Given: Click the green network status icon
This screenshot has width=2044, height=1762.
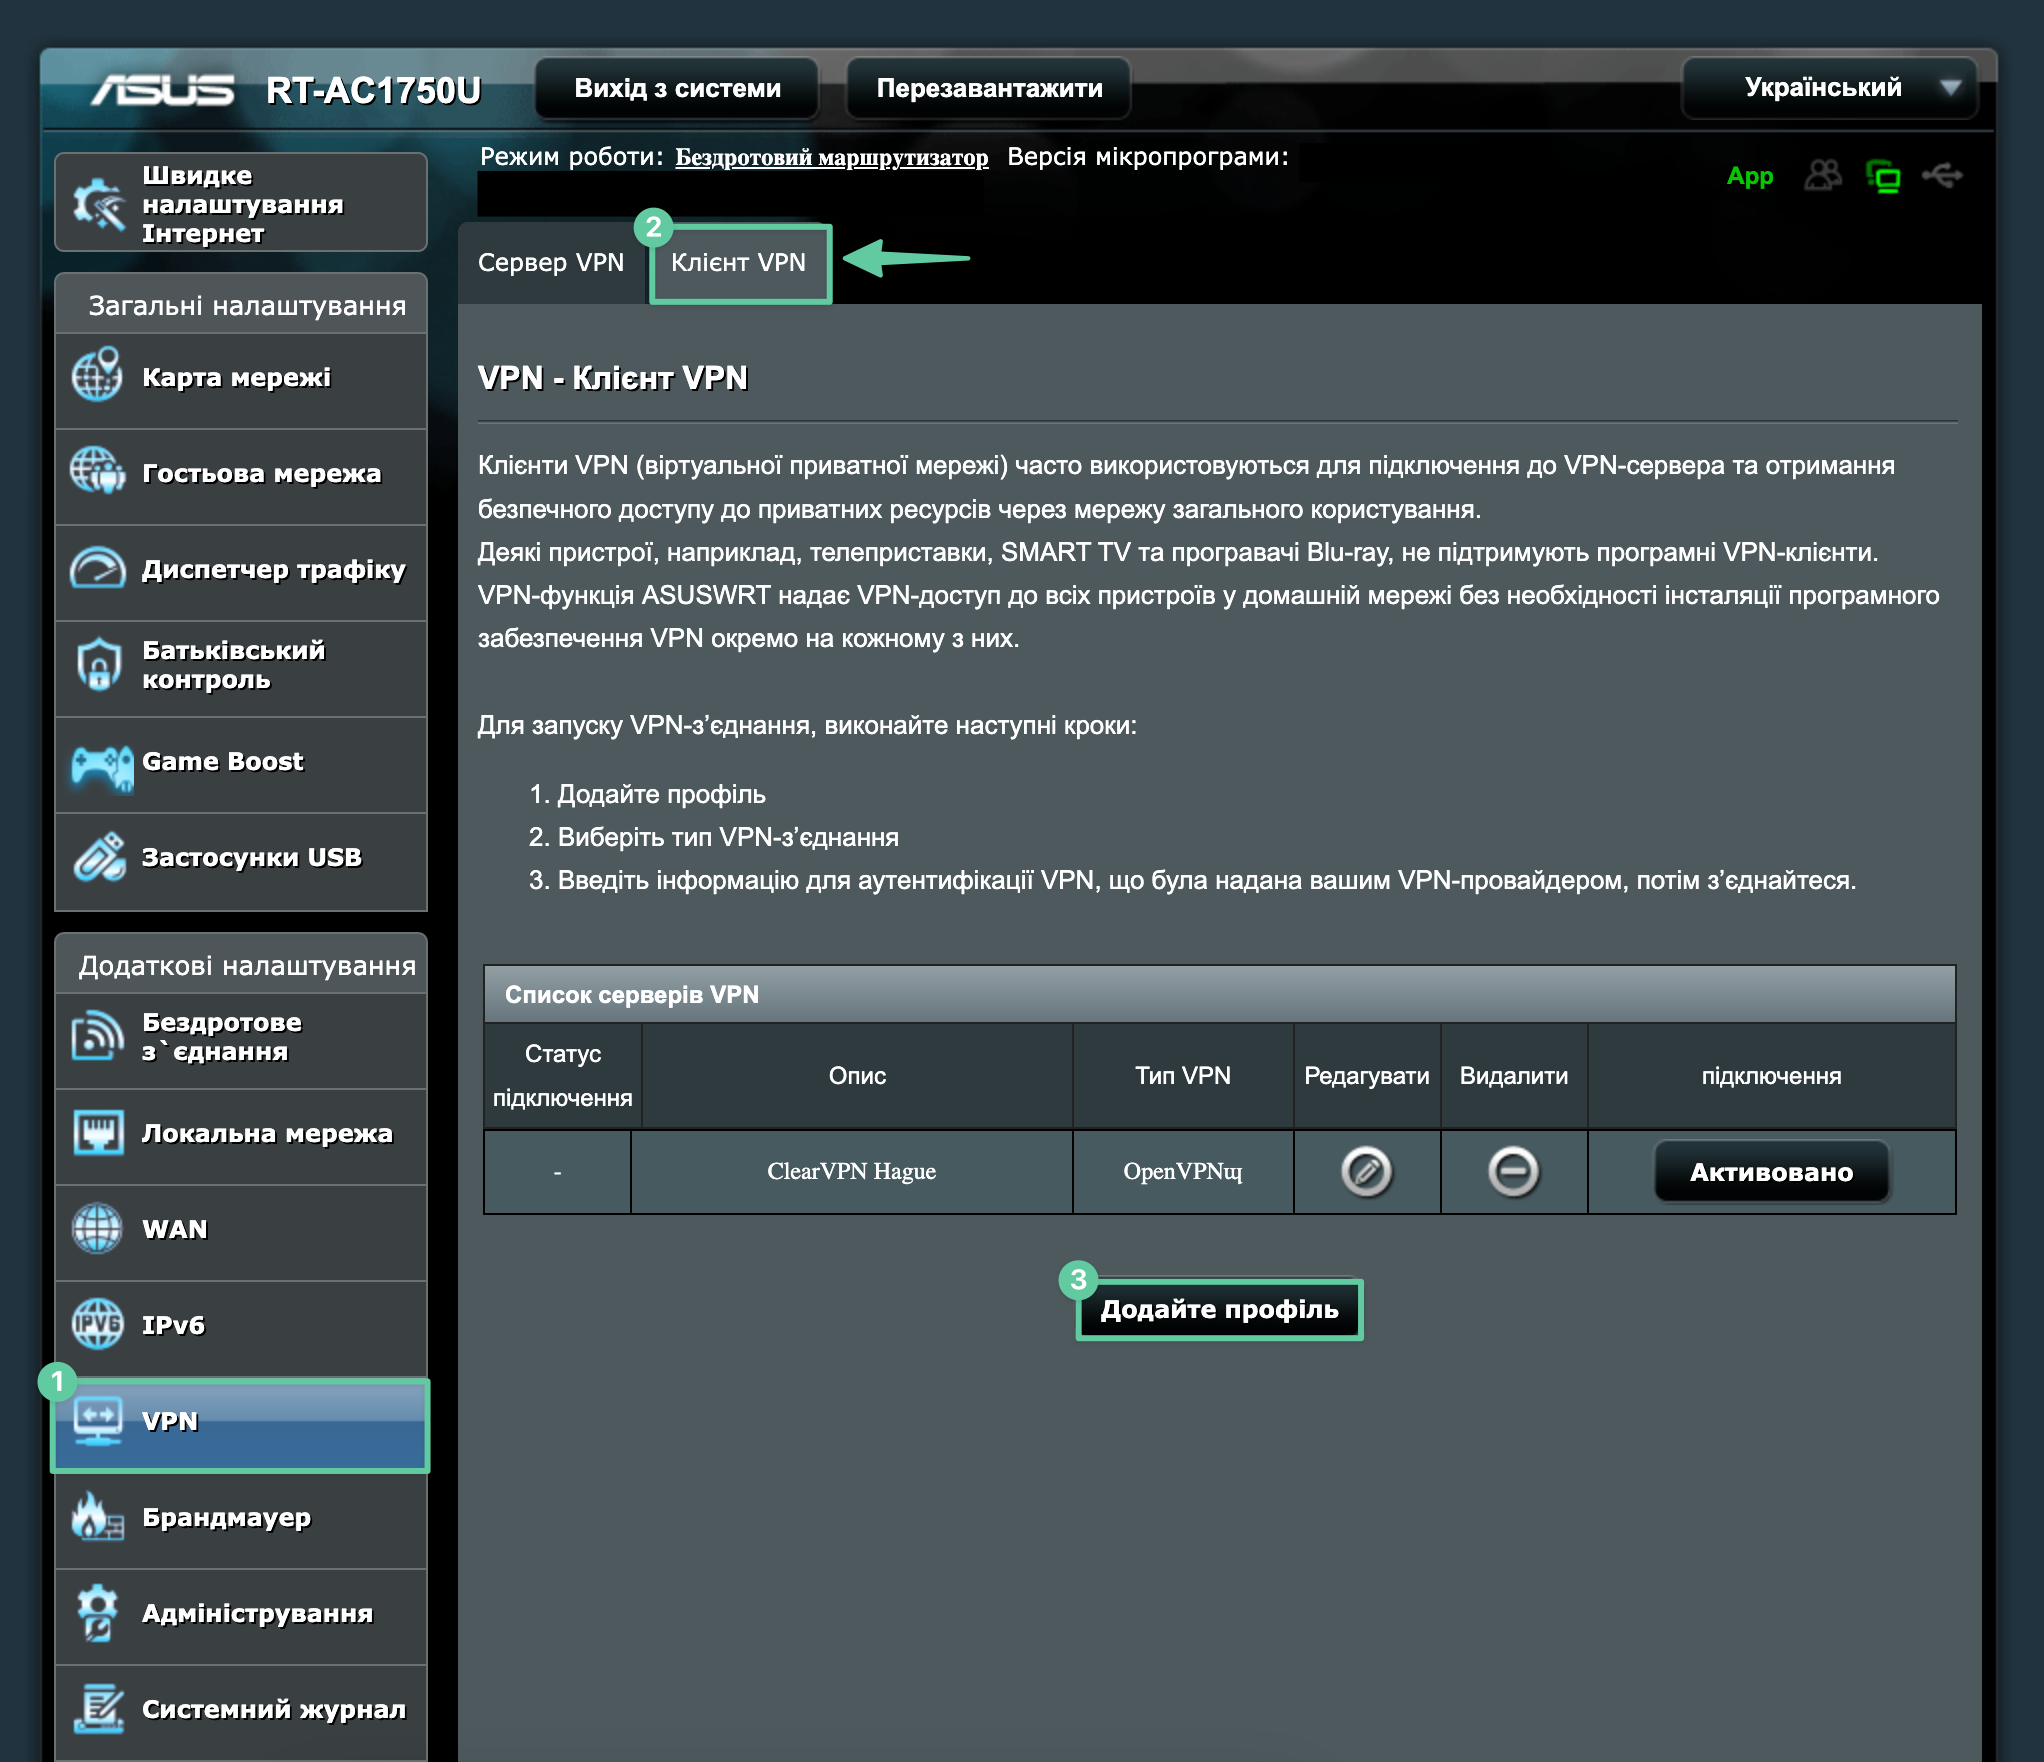Looking at the screenshot, I should pyautogui.click(x=1883, y=177).
